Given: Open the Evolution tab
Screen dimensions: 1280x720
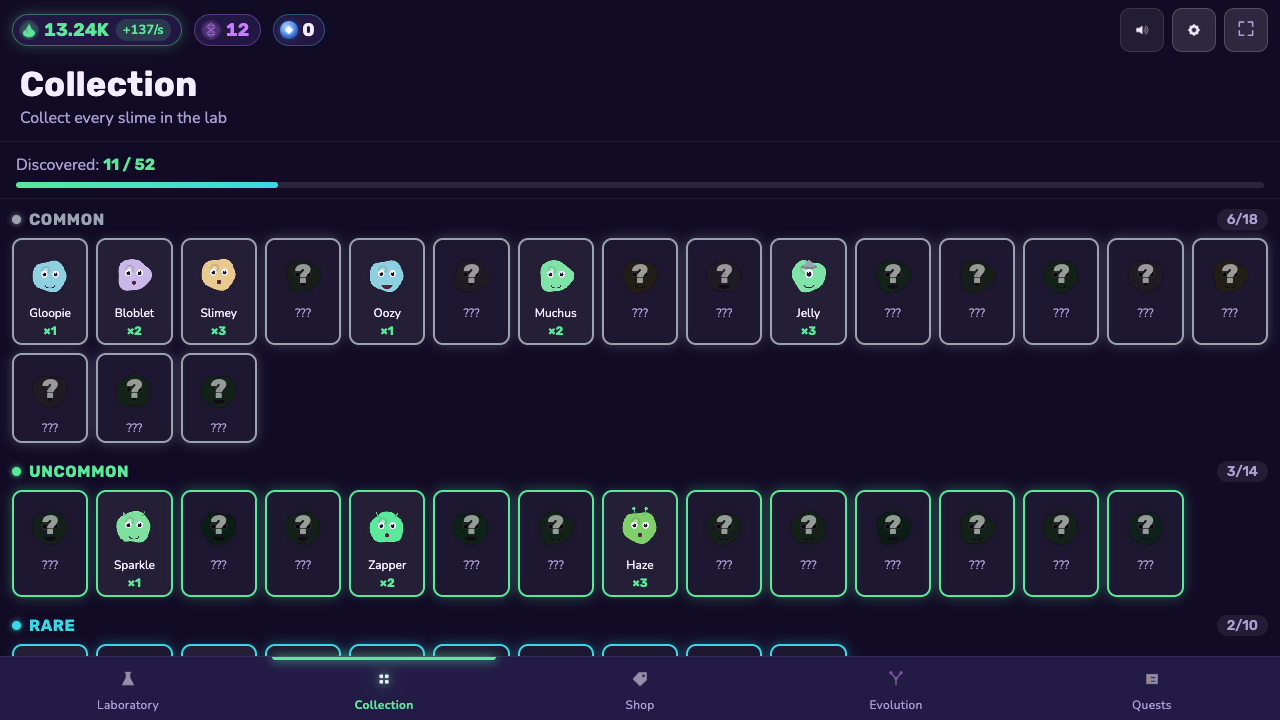Looking at the screenshot, I should pyautogui.click(x=896, y=690).
